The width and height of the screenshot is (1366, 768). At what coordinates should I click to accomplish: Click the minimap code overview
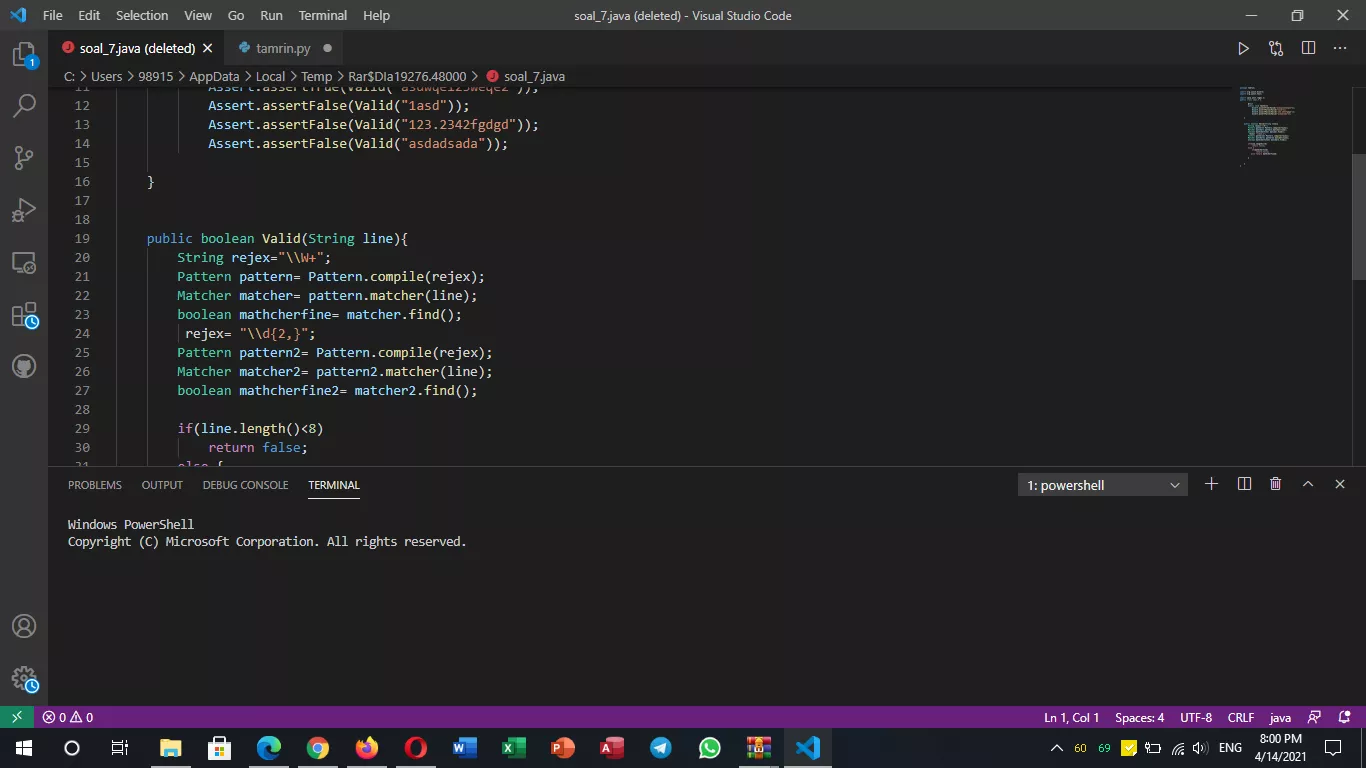(1267, 126)
